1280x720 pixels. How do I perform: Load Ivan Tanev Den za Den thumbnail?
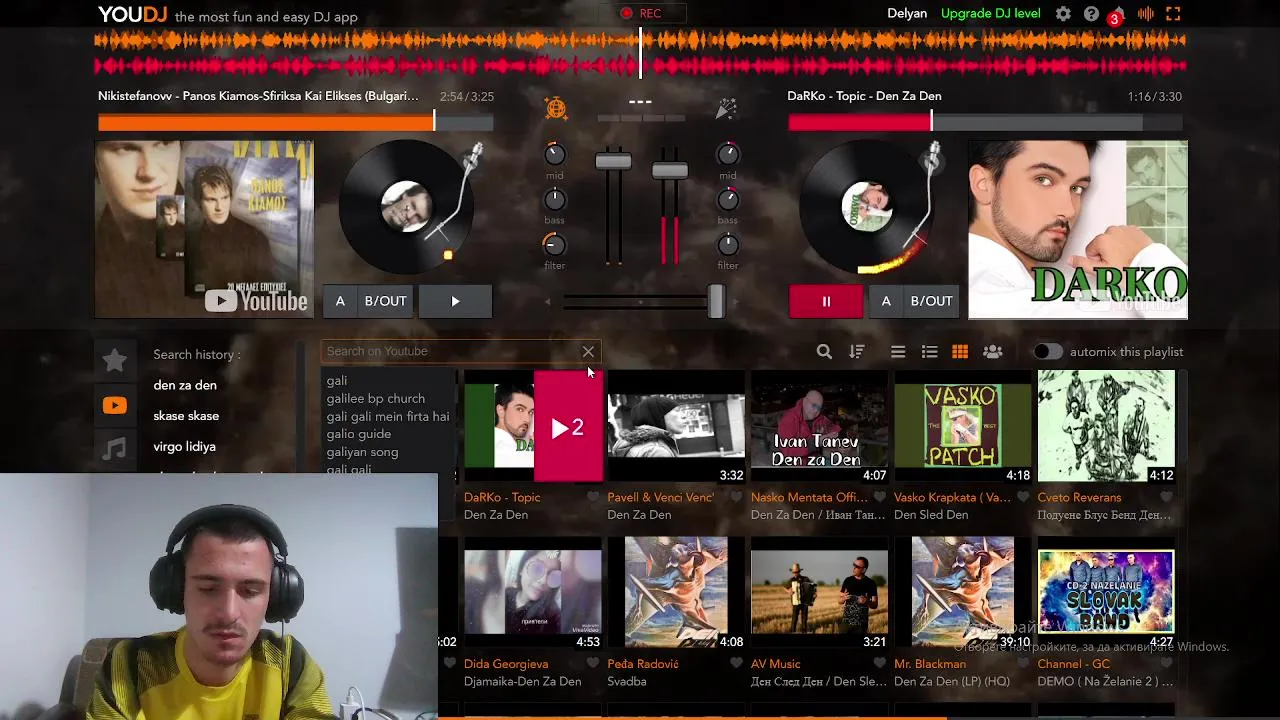coord(819,426)
